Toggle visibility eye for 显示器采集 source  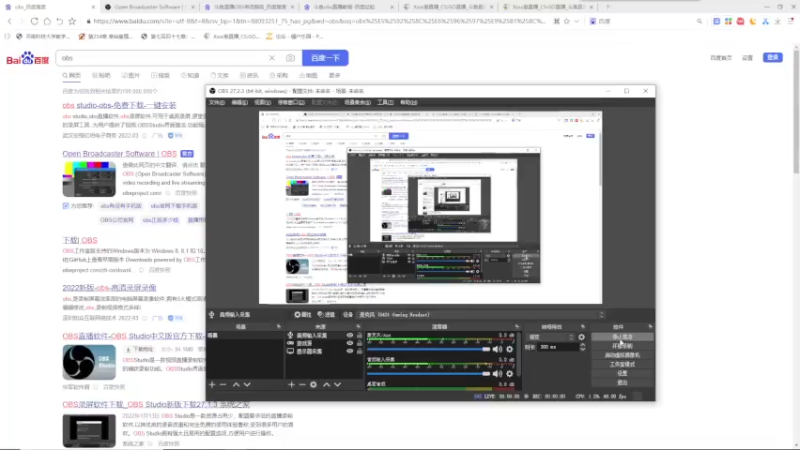pyautogui.click(x=350, y=352)
